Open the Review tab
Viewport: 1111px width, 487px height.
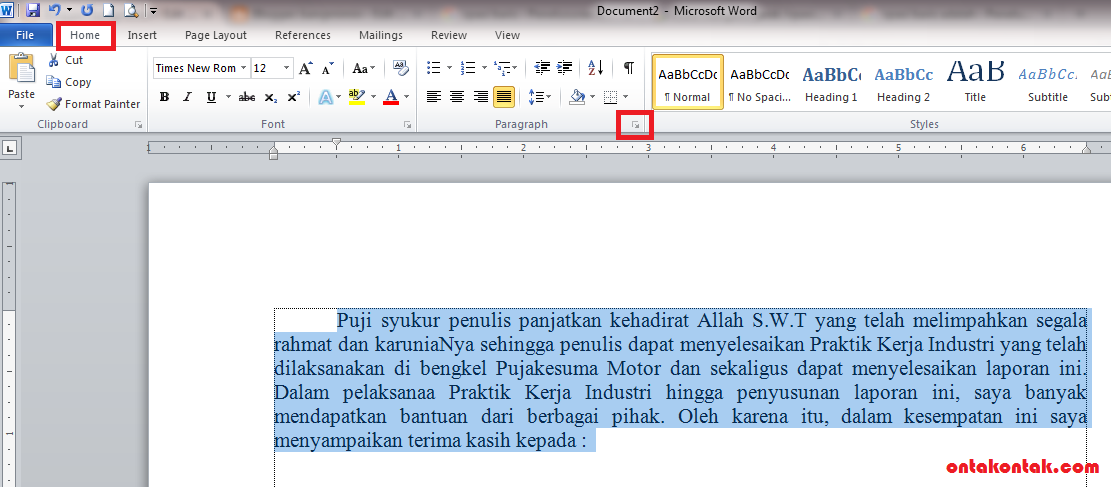pos(449,35)
